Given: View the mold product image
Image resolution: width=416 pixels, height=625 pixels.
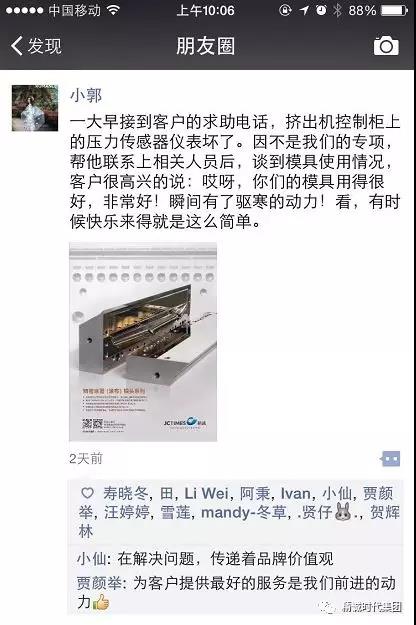Looking at the screenshot, I should coord(143,342).
